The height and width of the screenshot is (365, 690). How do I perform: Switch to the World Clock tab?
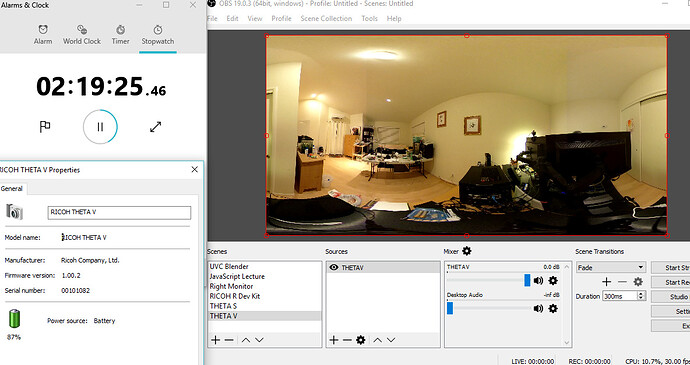click(82, 35)
